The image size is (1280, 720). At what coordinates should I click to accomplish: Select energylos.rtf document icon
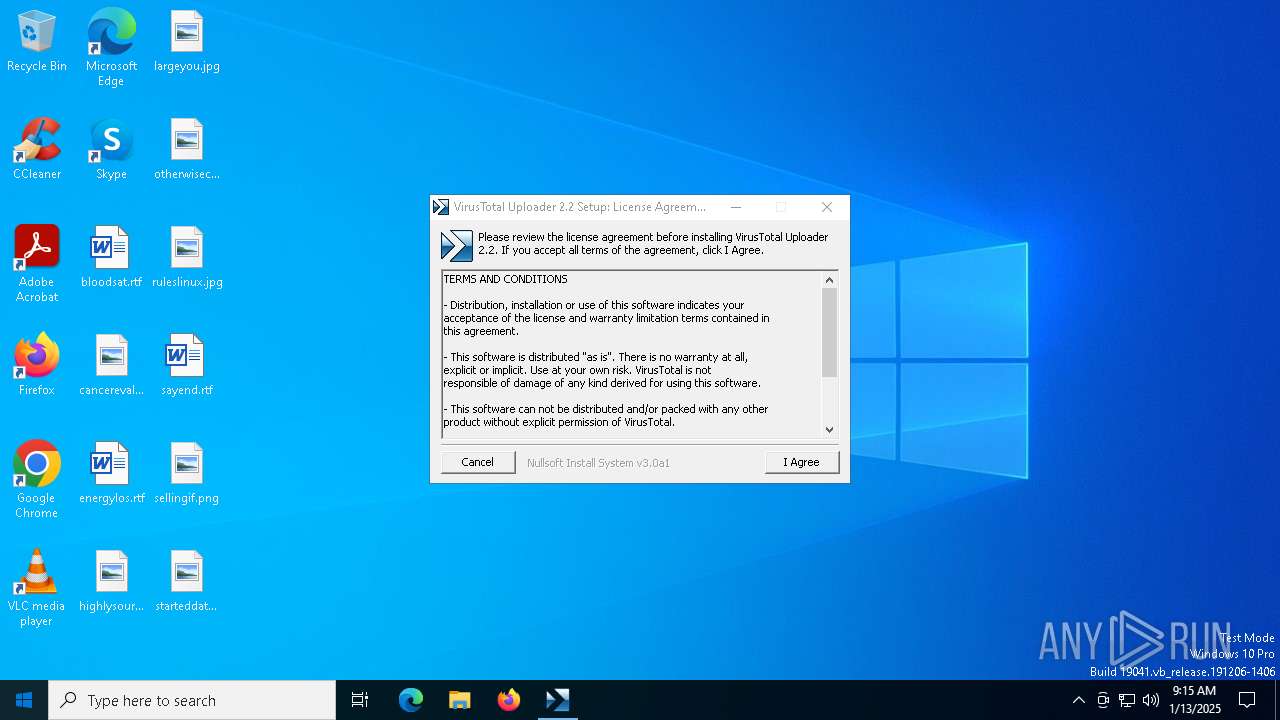click(x=111, y=474)
